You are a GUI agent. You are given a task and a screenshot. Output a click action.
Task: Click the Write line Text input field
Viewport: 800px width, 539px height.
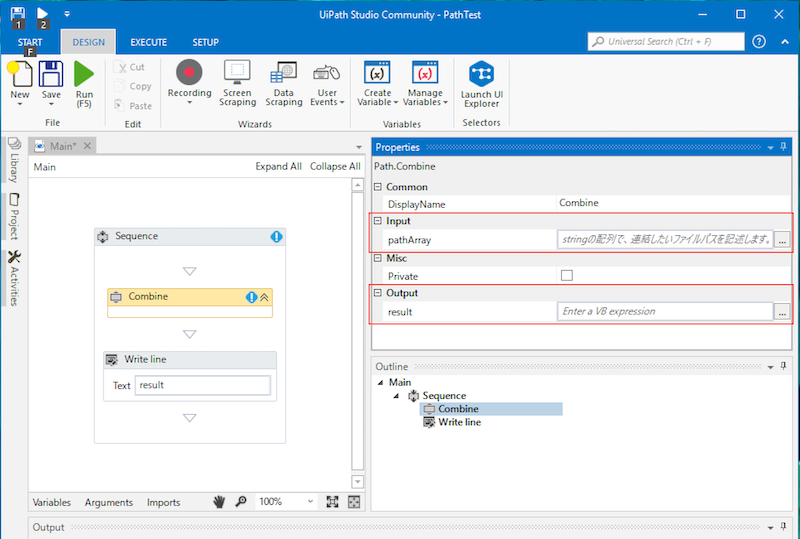tap(203, 385)
